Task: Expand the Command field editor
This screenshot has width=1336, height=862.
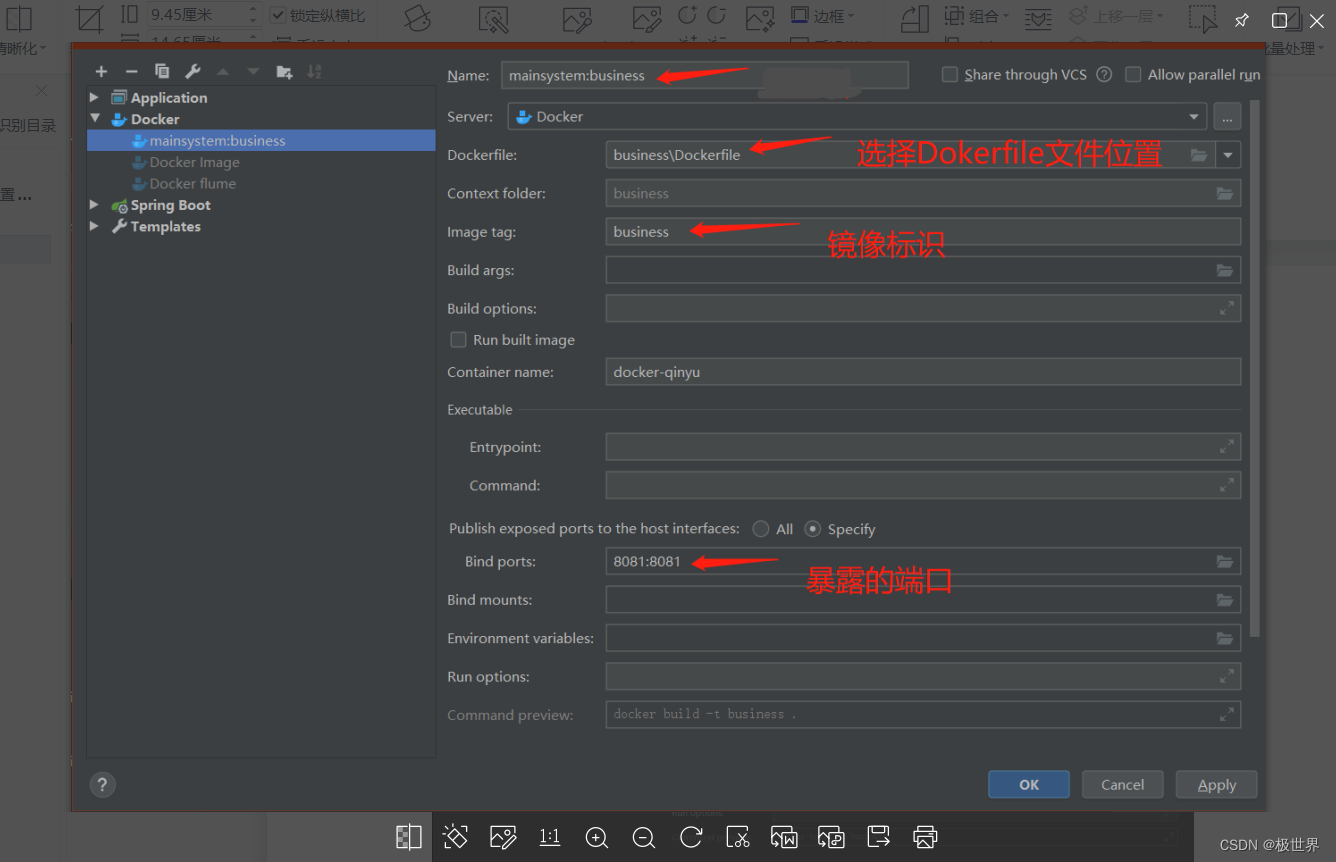Action: tap(1227, 485)
